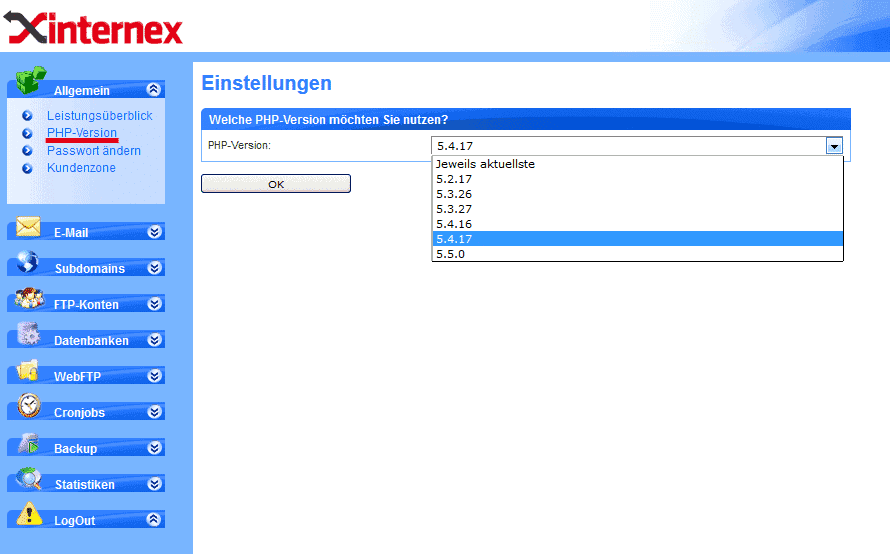Viewport: 890px width, 554px height.
Task: Close the PHP-Version dropdown arrow
Action: coord(834,146)
